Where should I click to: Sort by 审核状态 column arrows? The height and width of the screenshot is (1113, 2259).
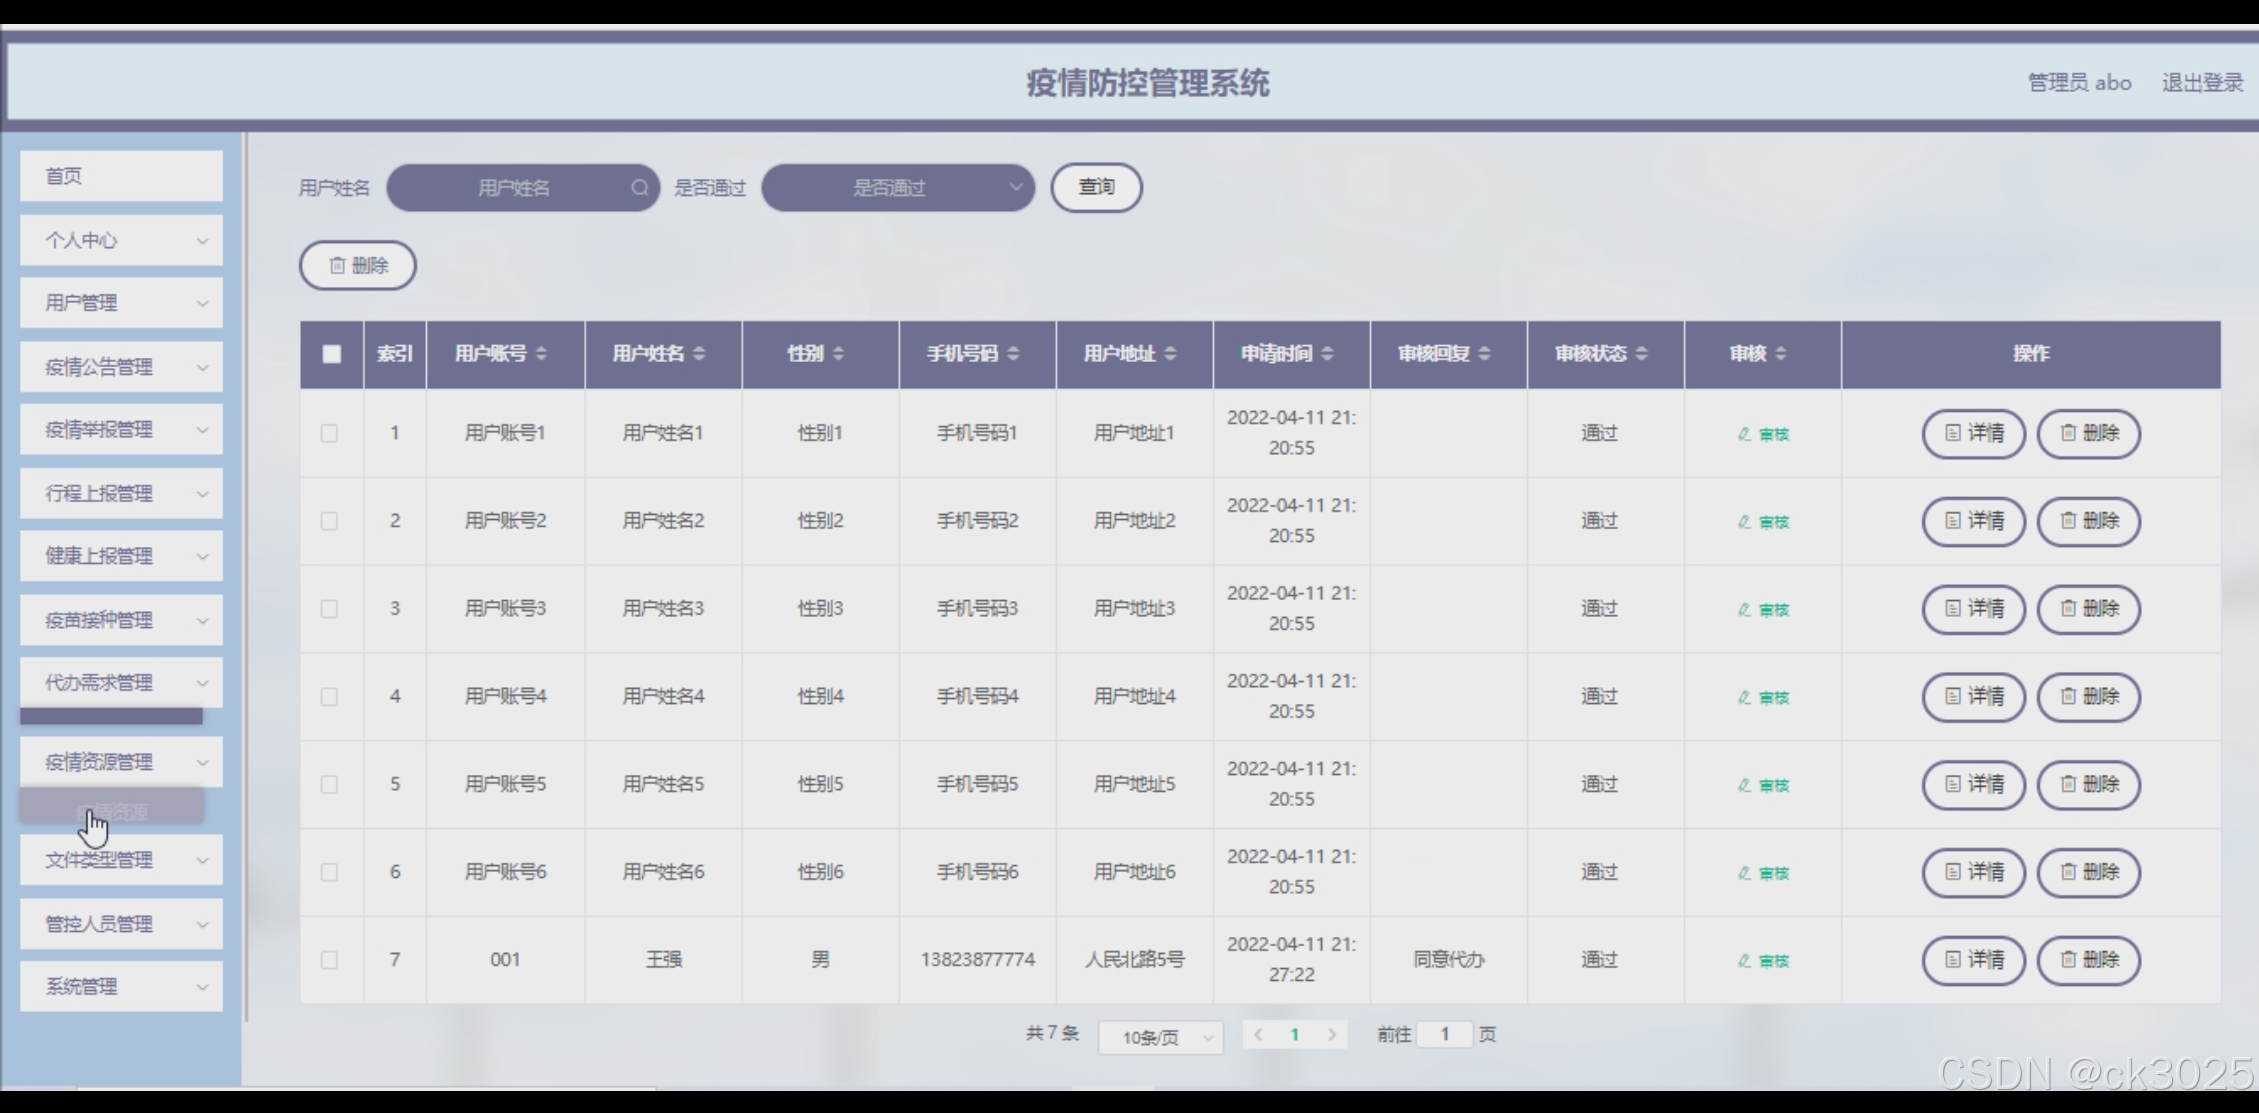click(1641, 354)
